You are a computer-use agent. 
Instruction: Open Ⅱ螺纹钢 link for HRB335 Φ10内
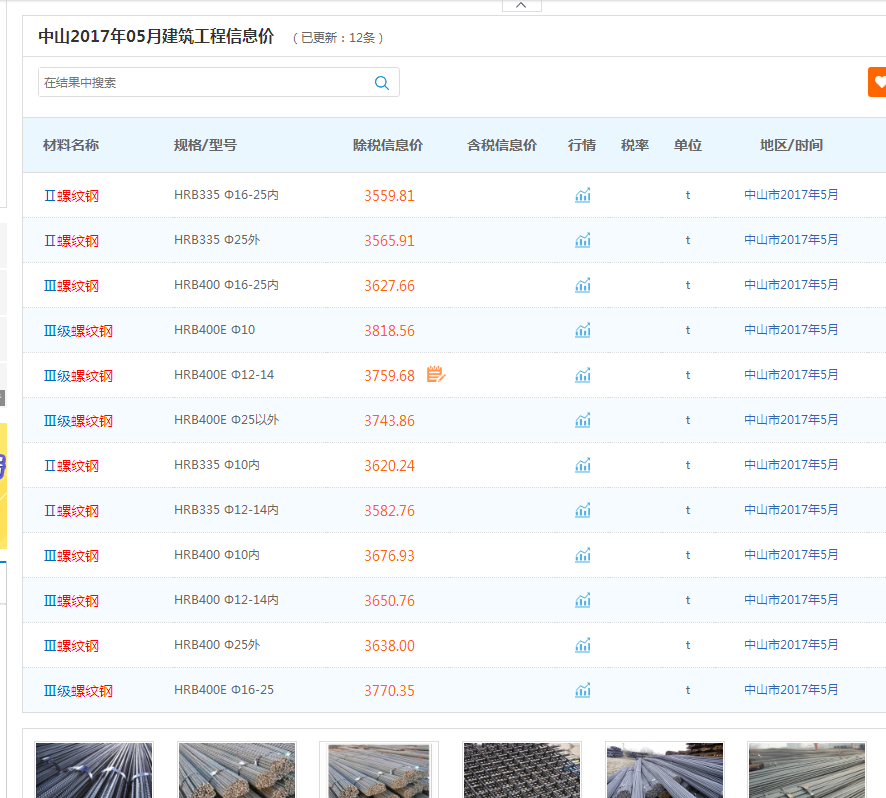(72, 466)
